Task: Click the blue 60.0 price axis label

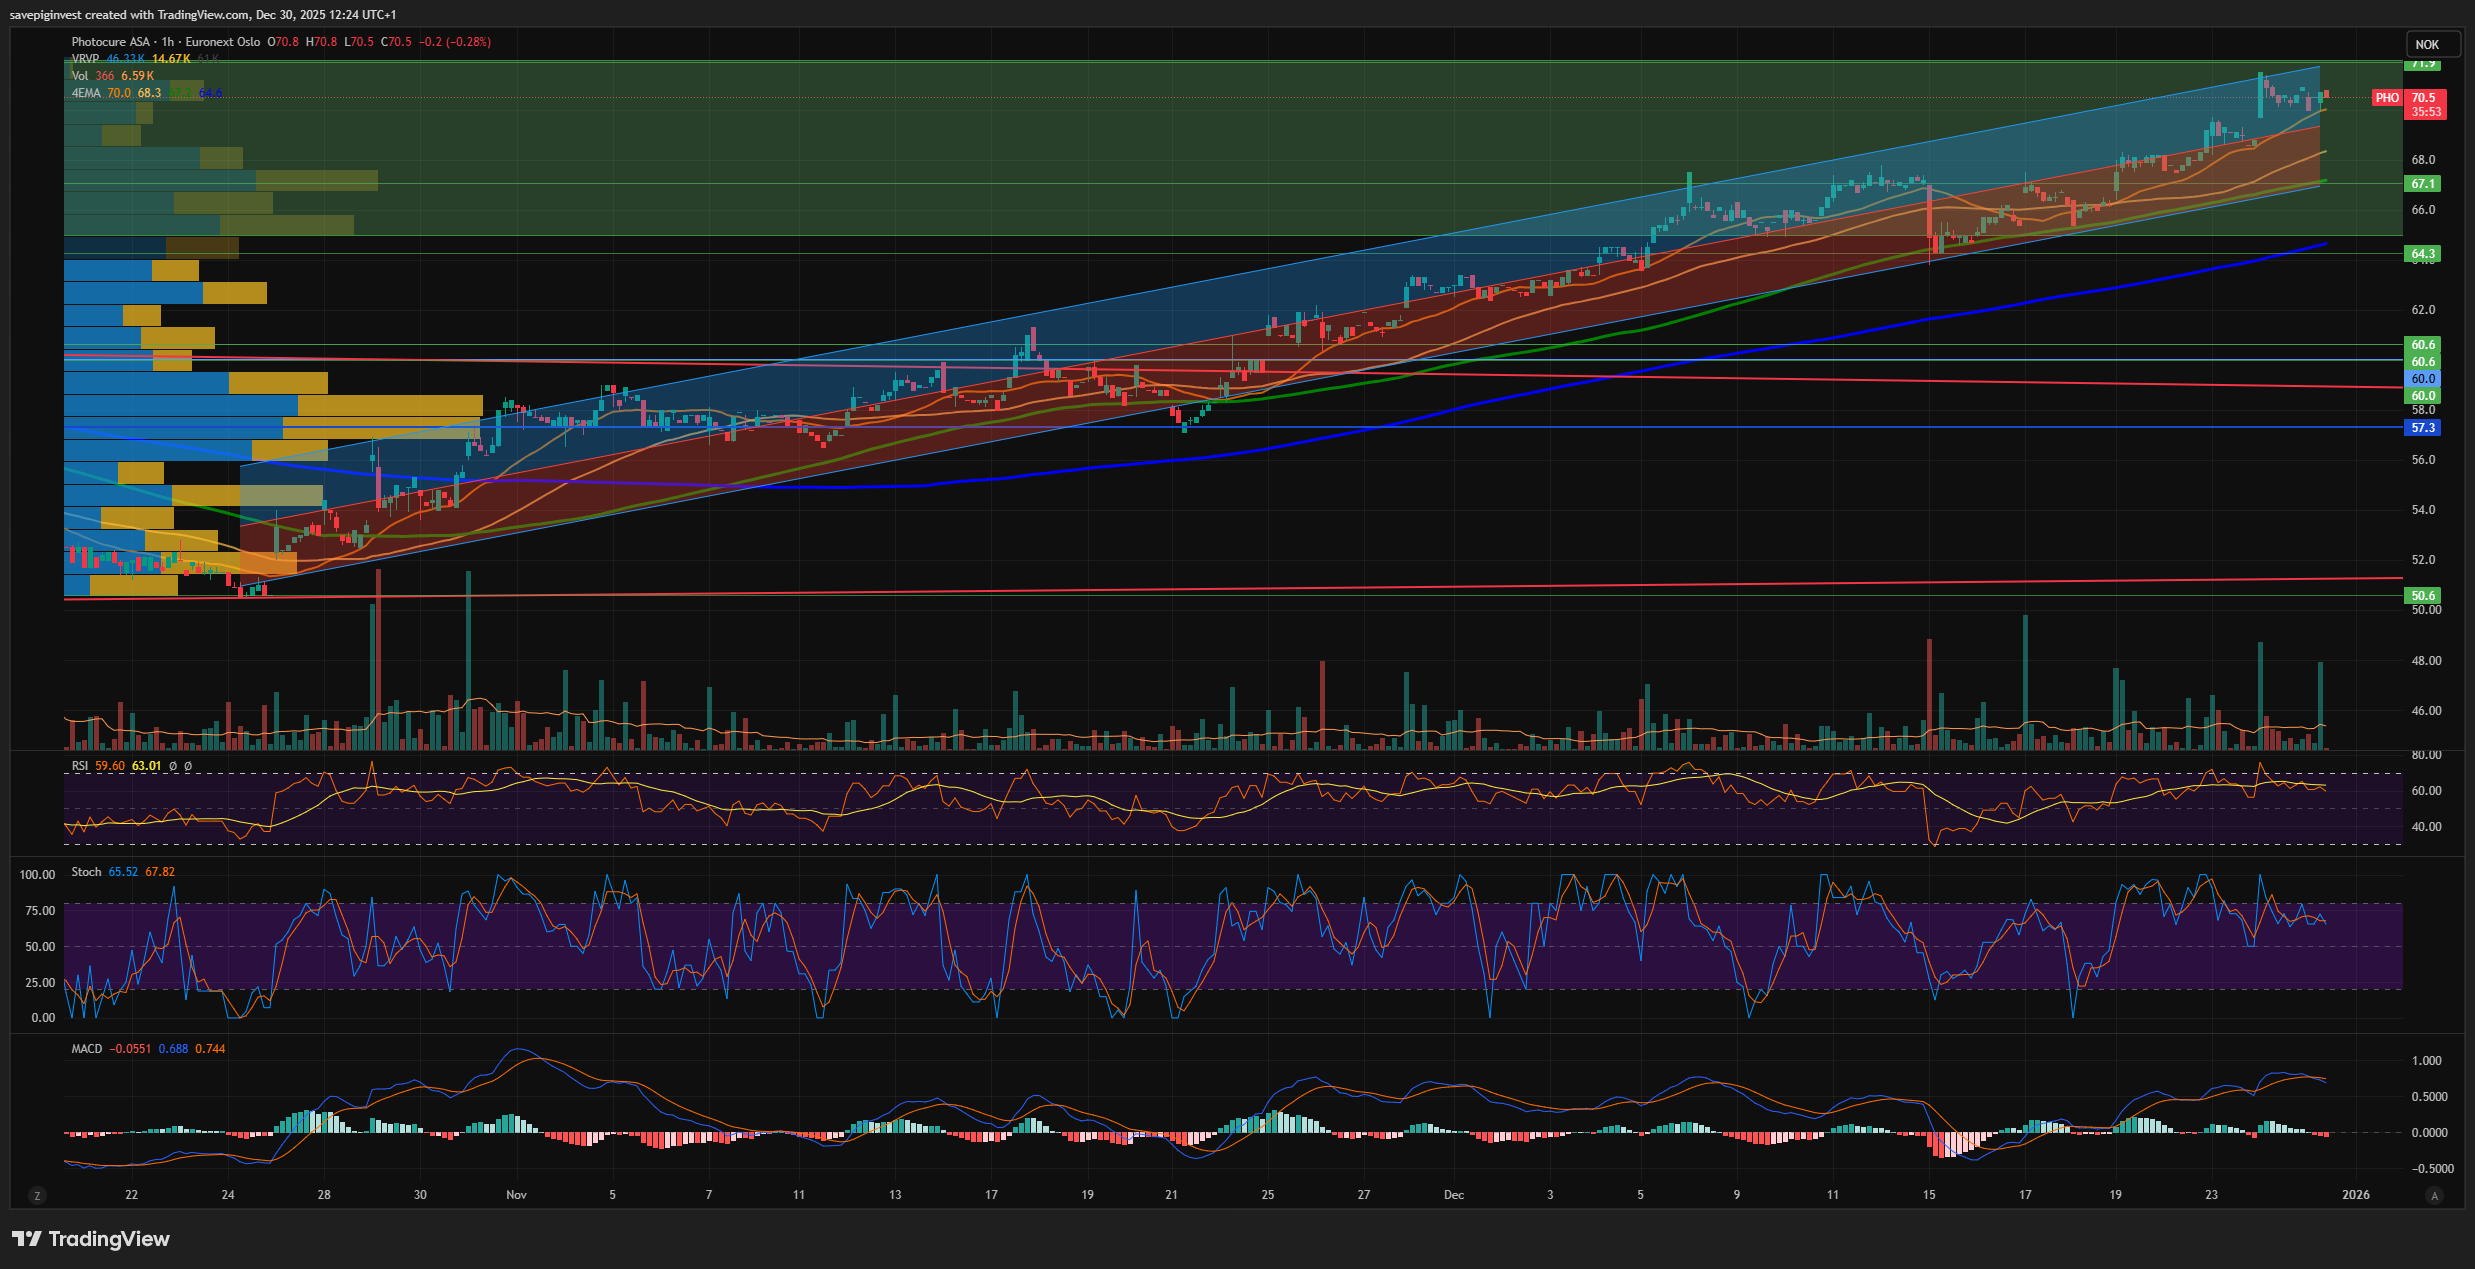Action: pyautogui.click(x=2422, y=379)
